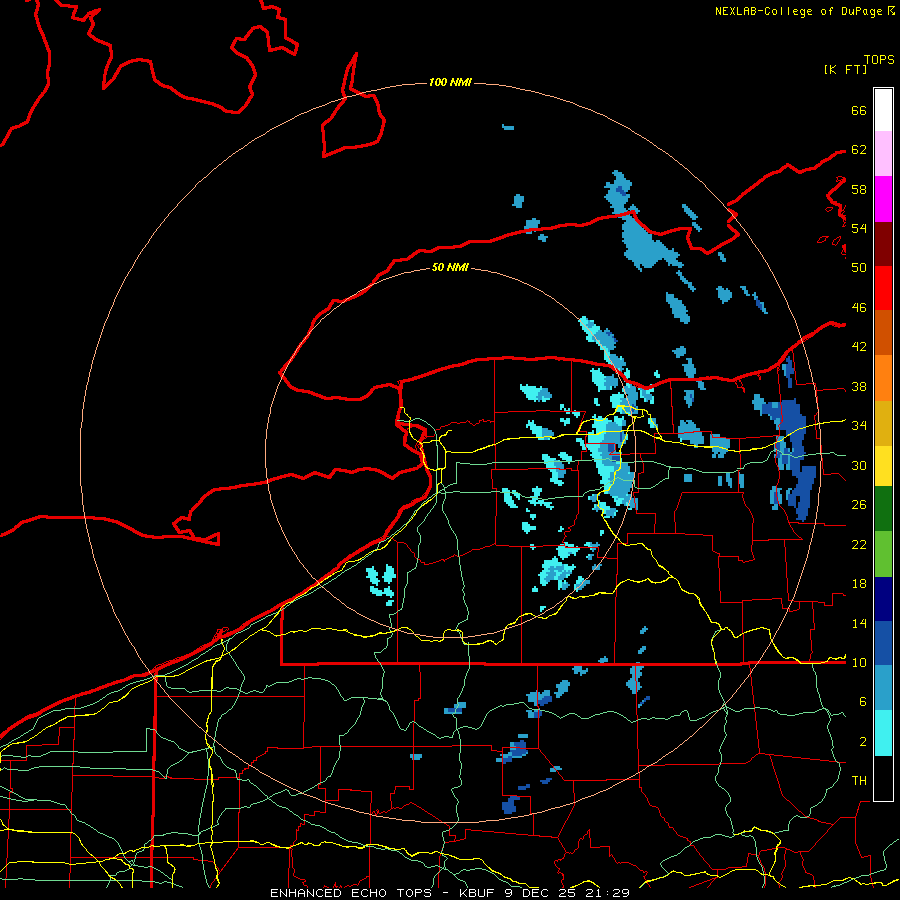Click the bright yellow legend swatch

(x=883, y=466)
